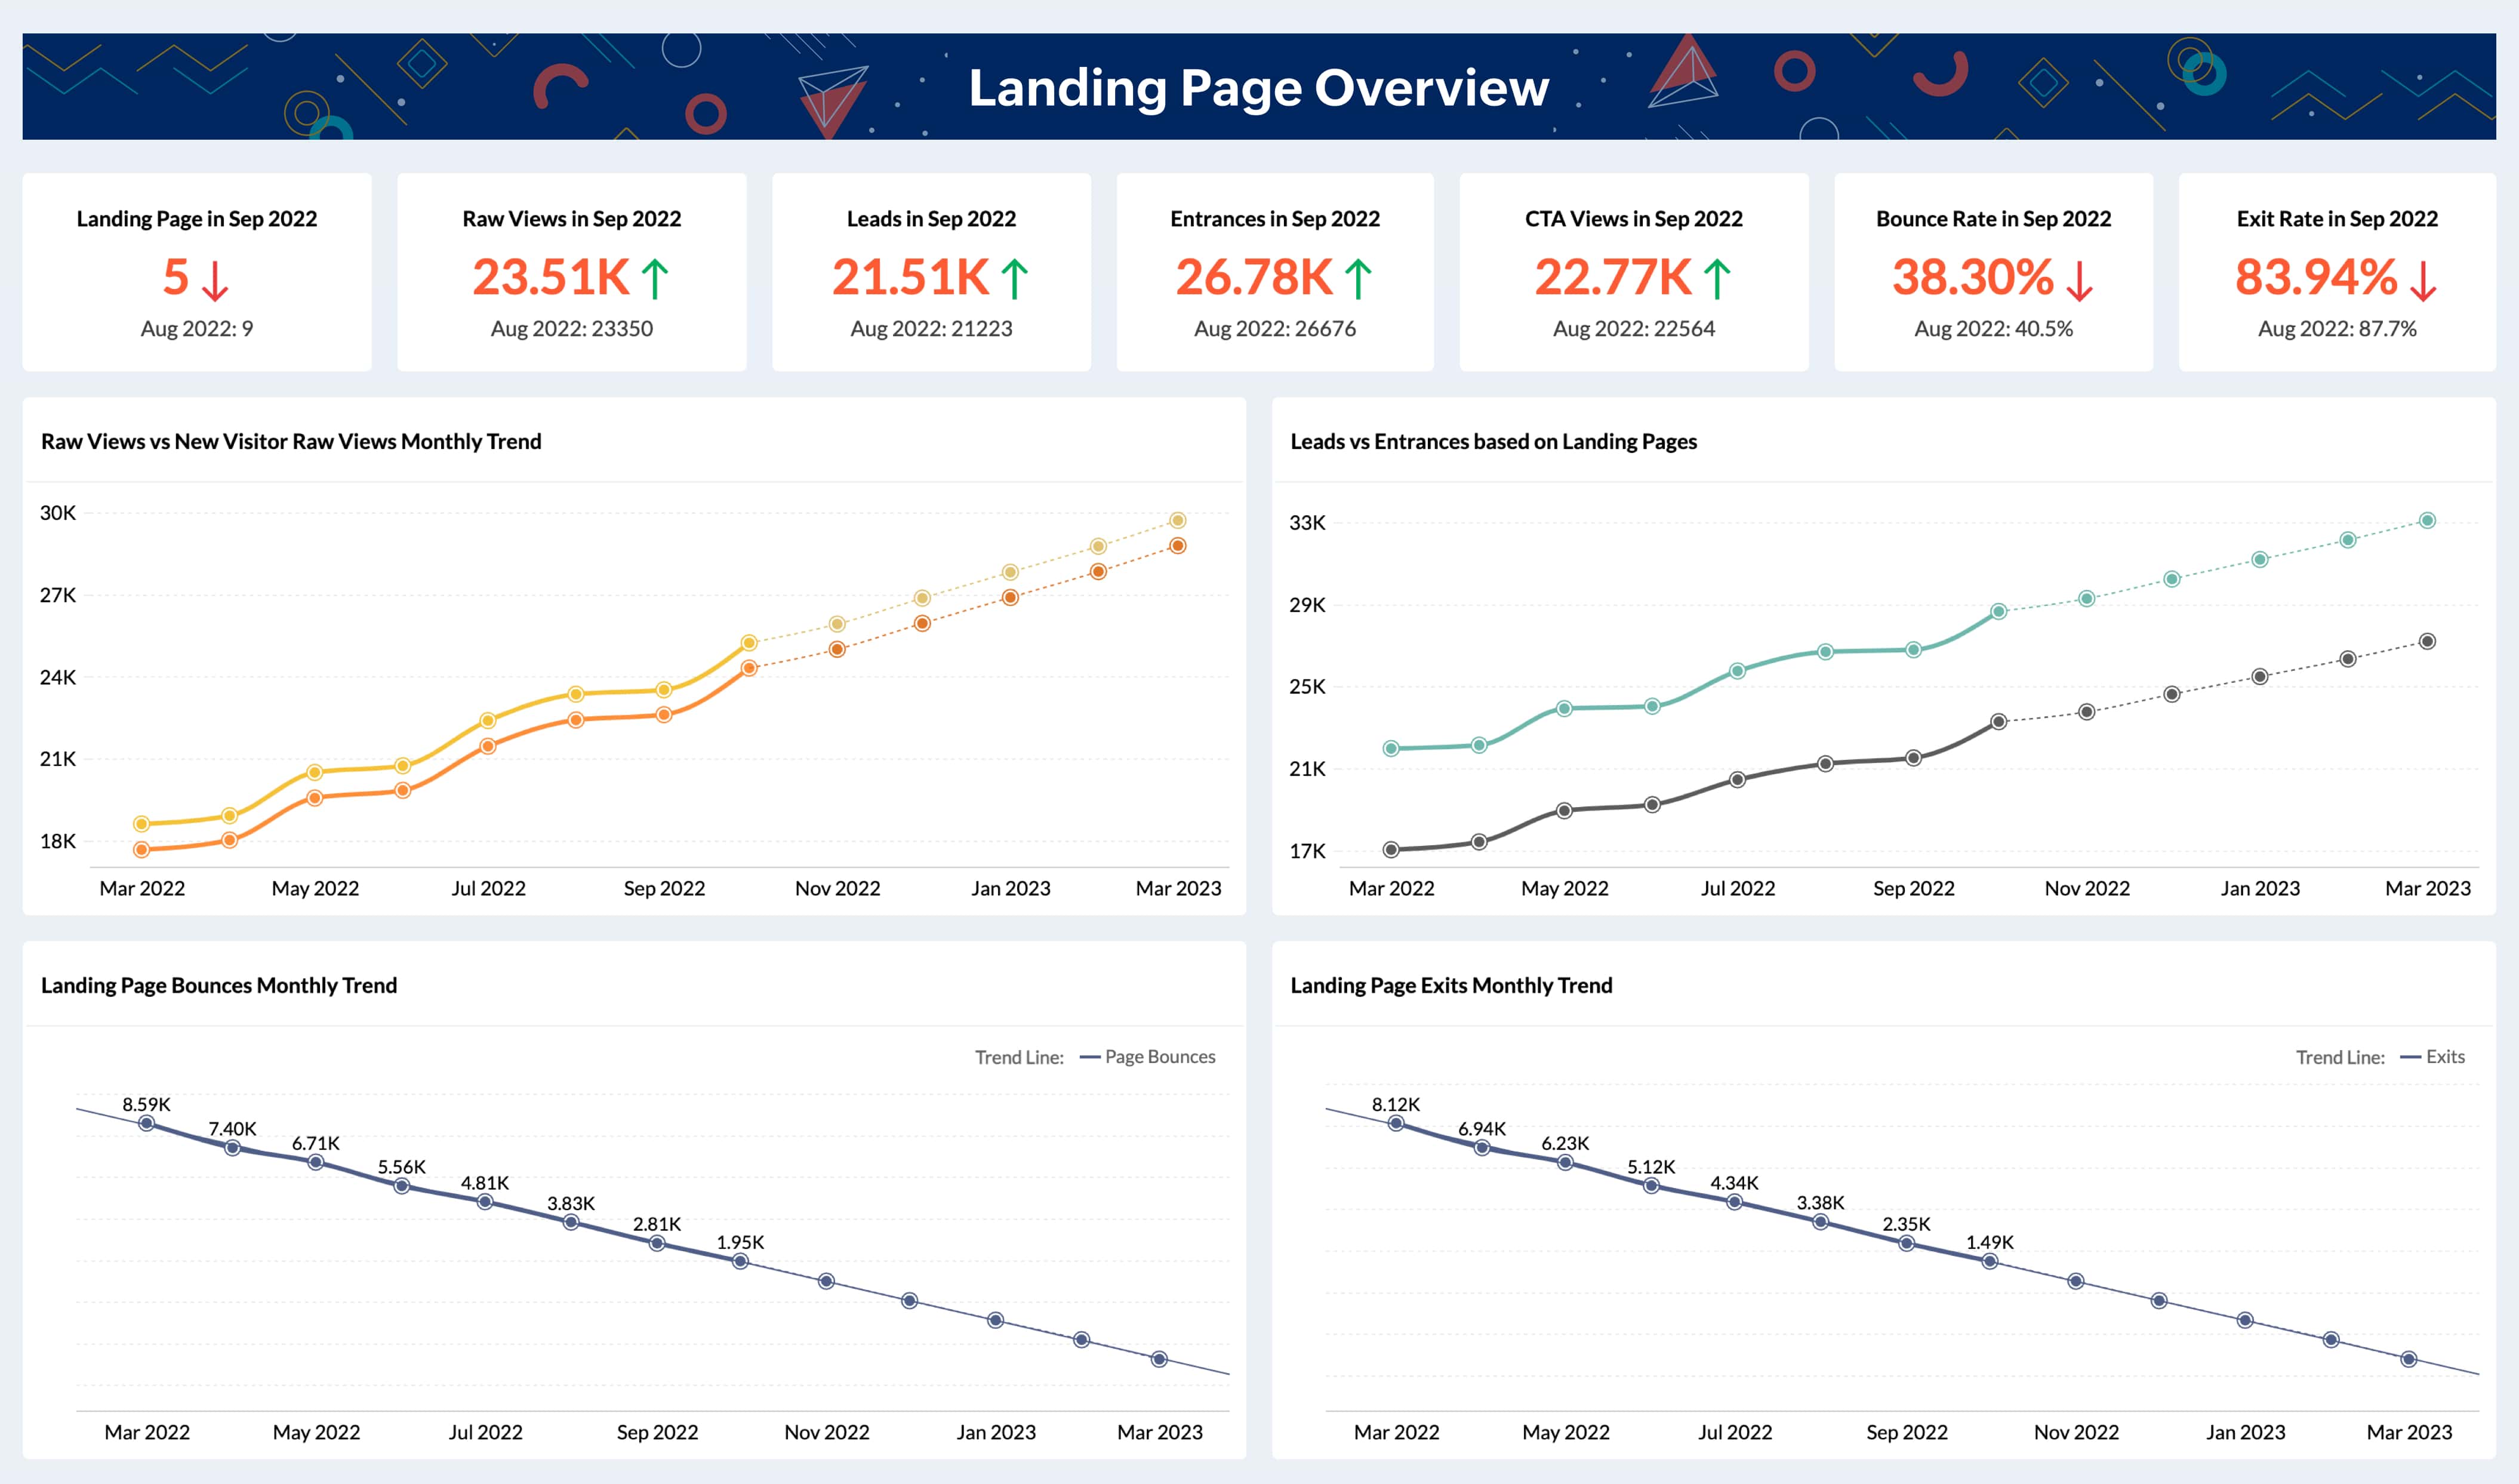Click the 7.40K bounce data point
2519x1484 pixels.
click(x=232, y=1148)
